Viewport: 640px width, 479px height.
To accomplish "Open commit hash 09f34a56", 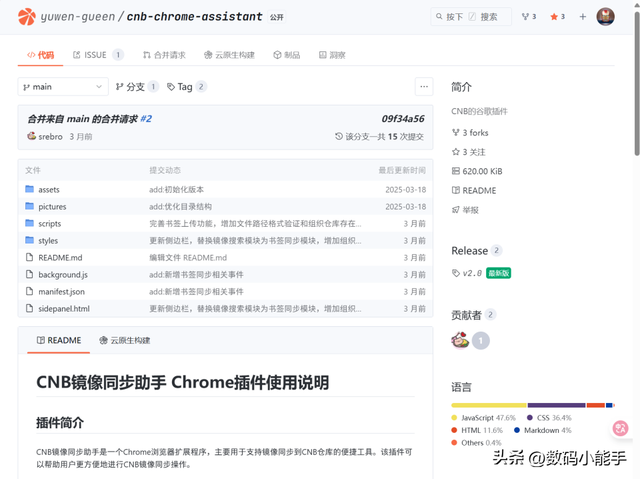I will pos(403,119).
